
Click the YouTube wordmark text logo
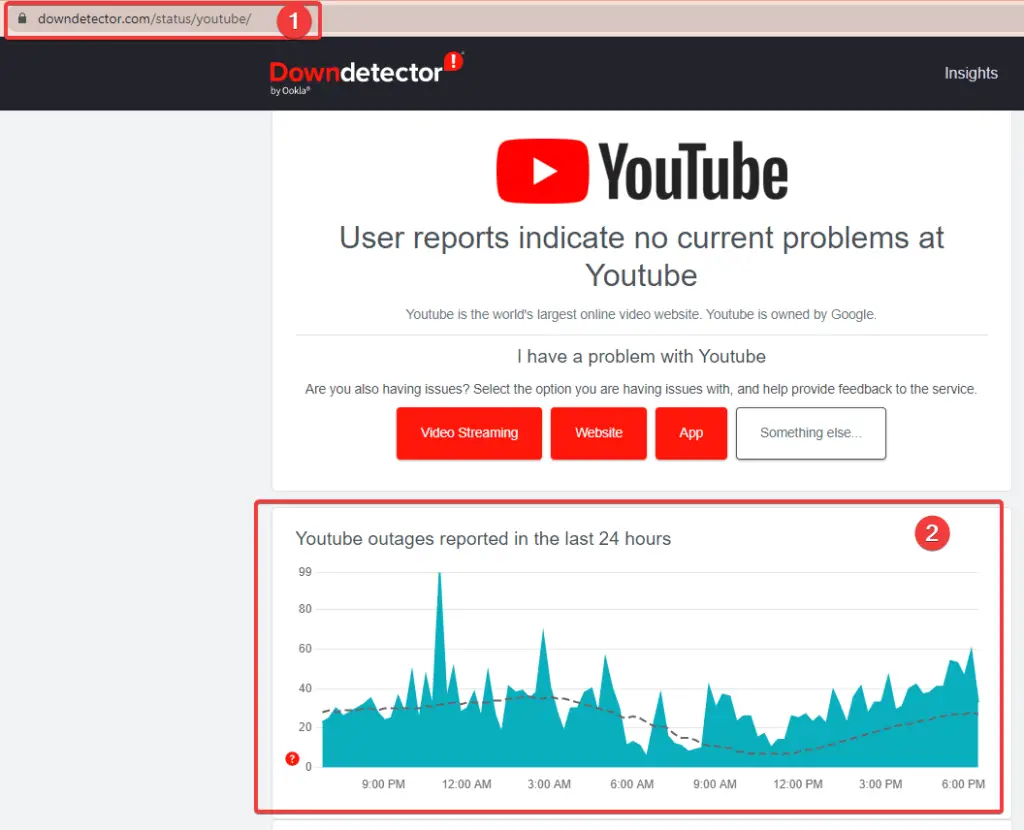(x=693, y=171)
